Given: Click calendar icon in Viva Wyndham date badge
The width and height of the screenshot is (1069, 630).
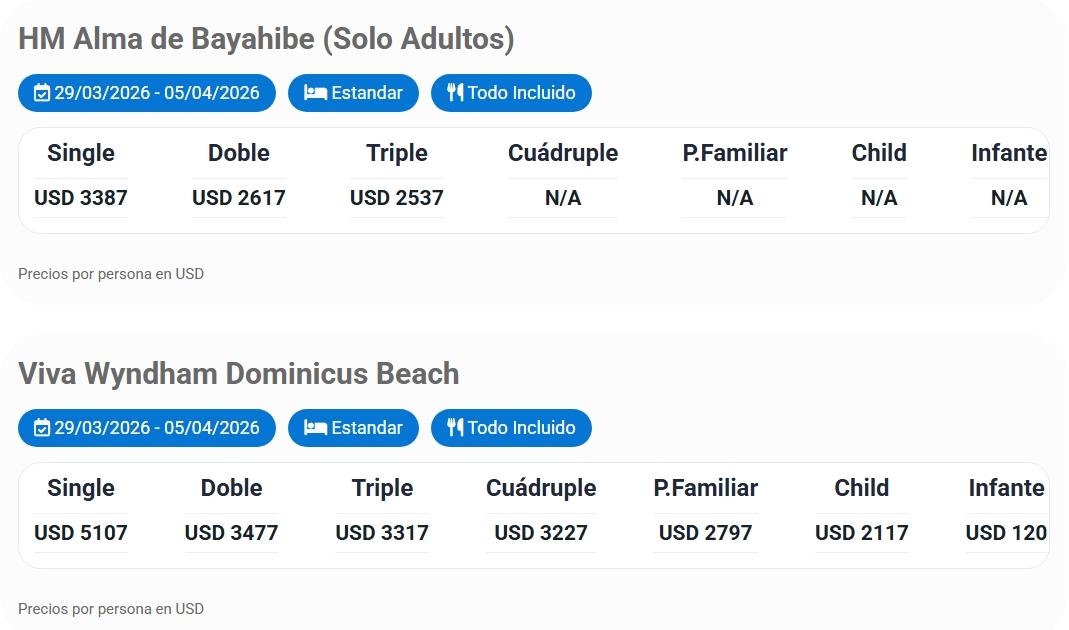Looking at the screenshot, I should (x=42, y=428).
